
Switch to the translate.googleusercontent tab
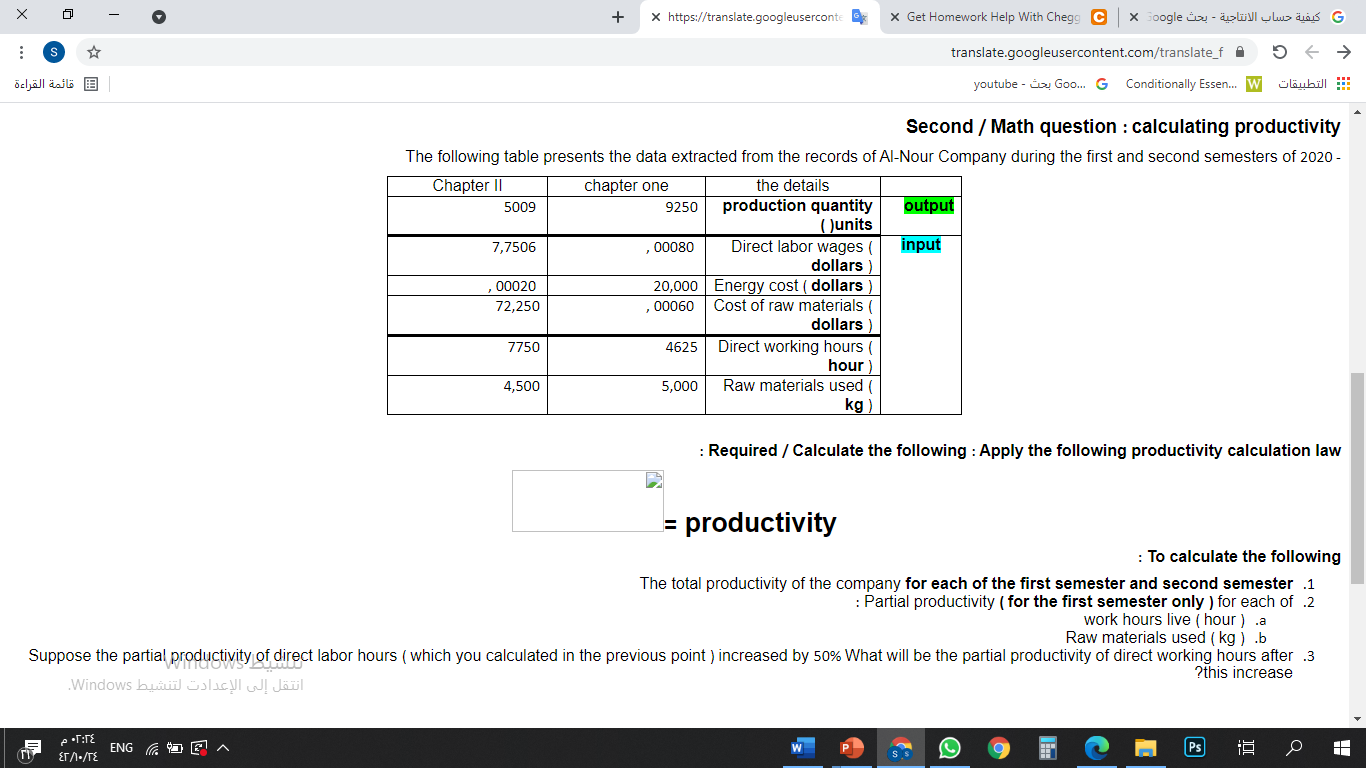760,17
